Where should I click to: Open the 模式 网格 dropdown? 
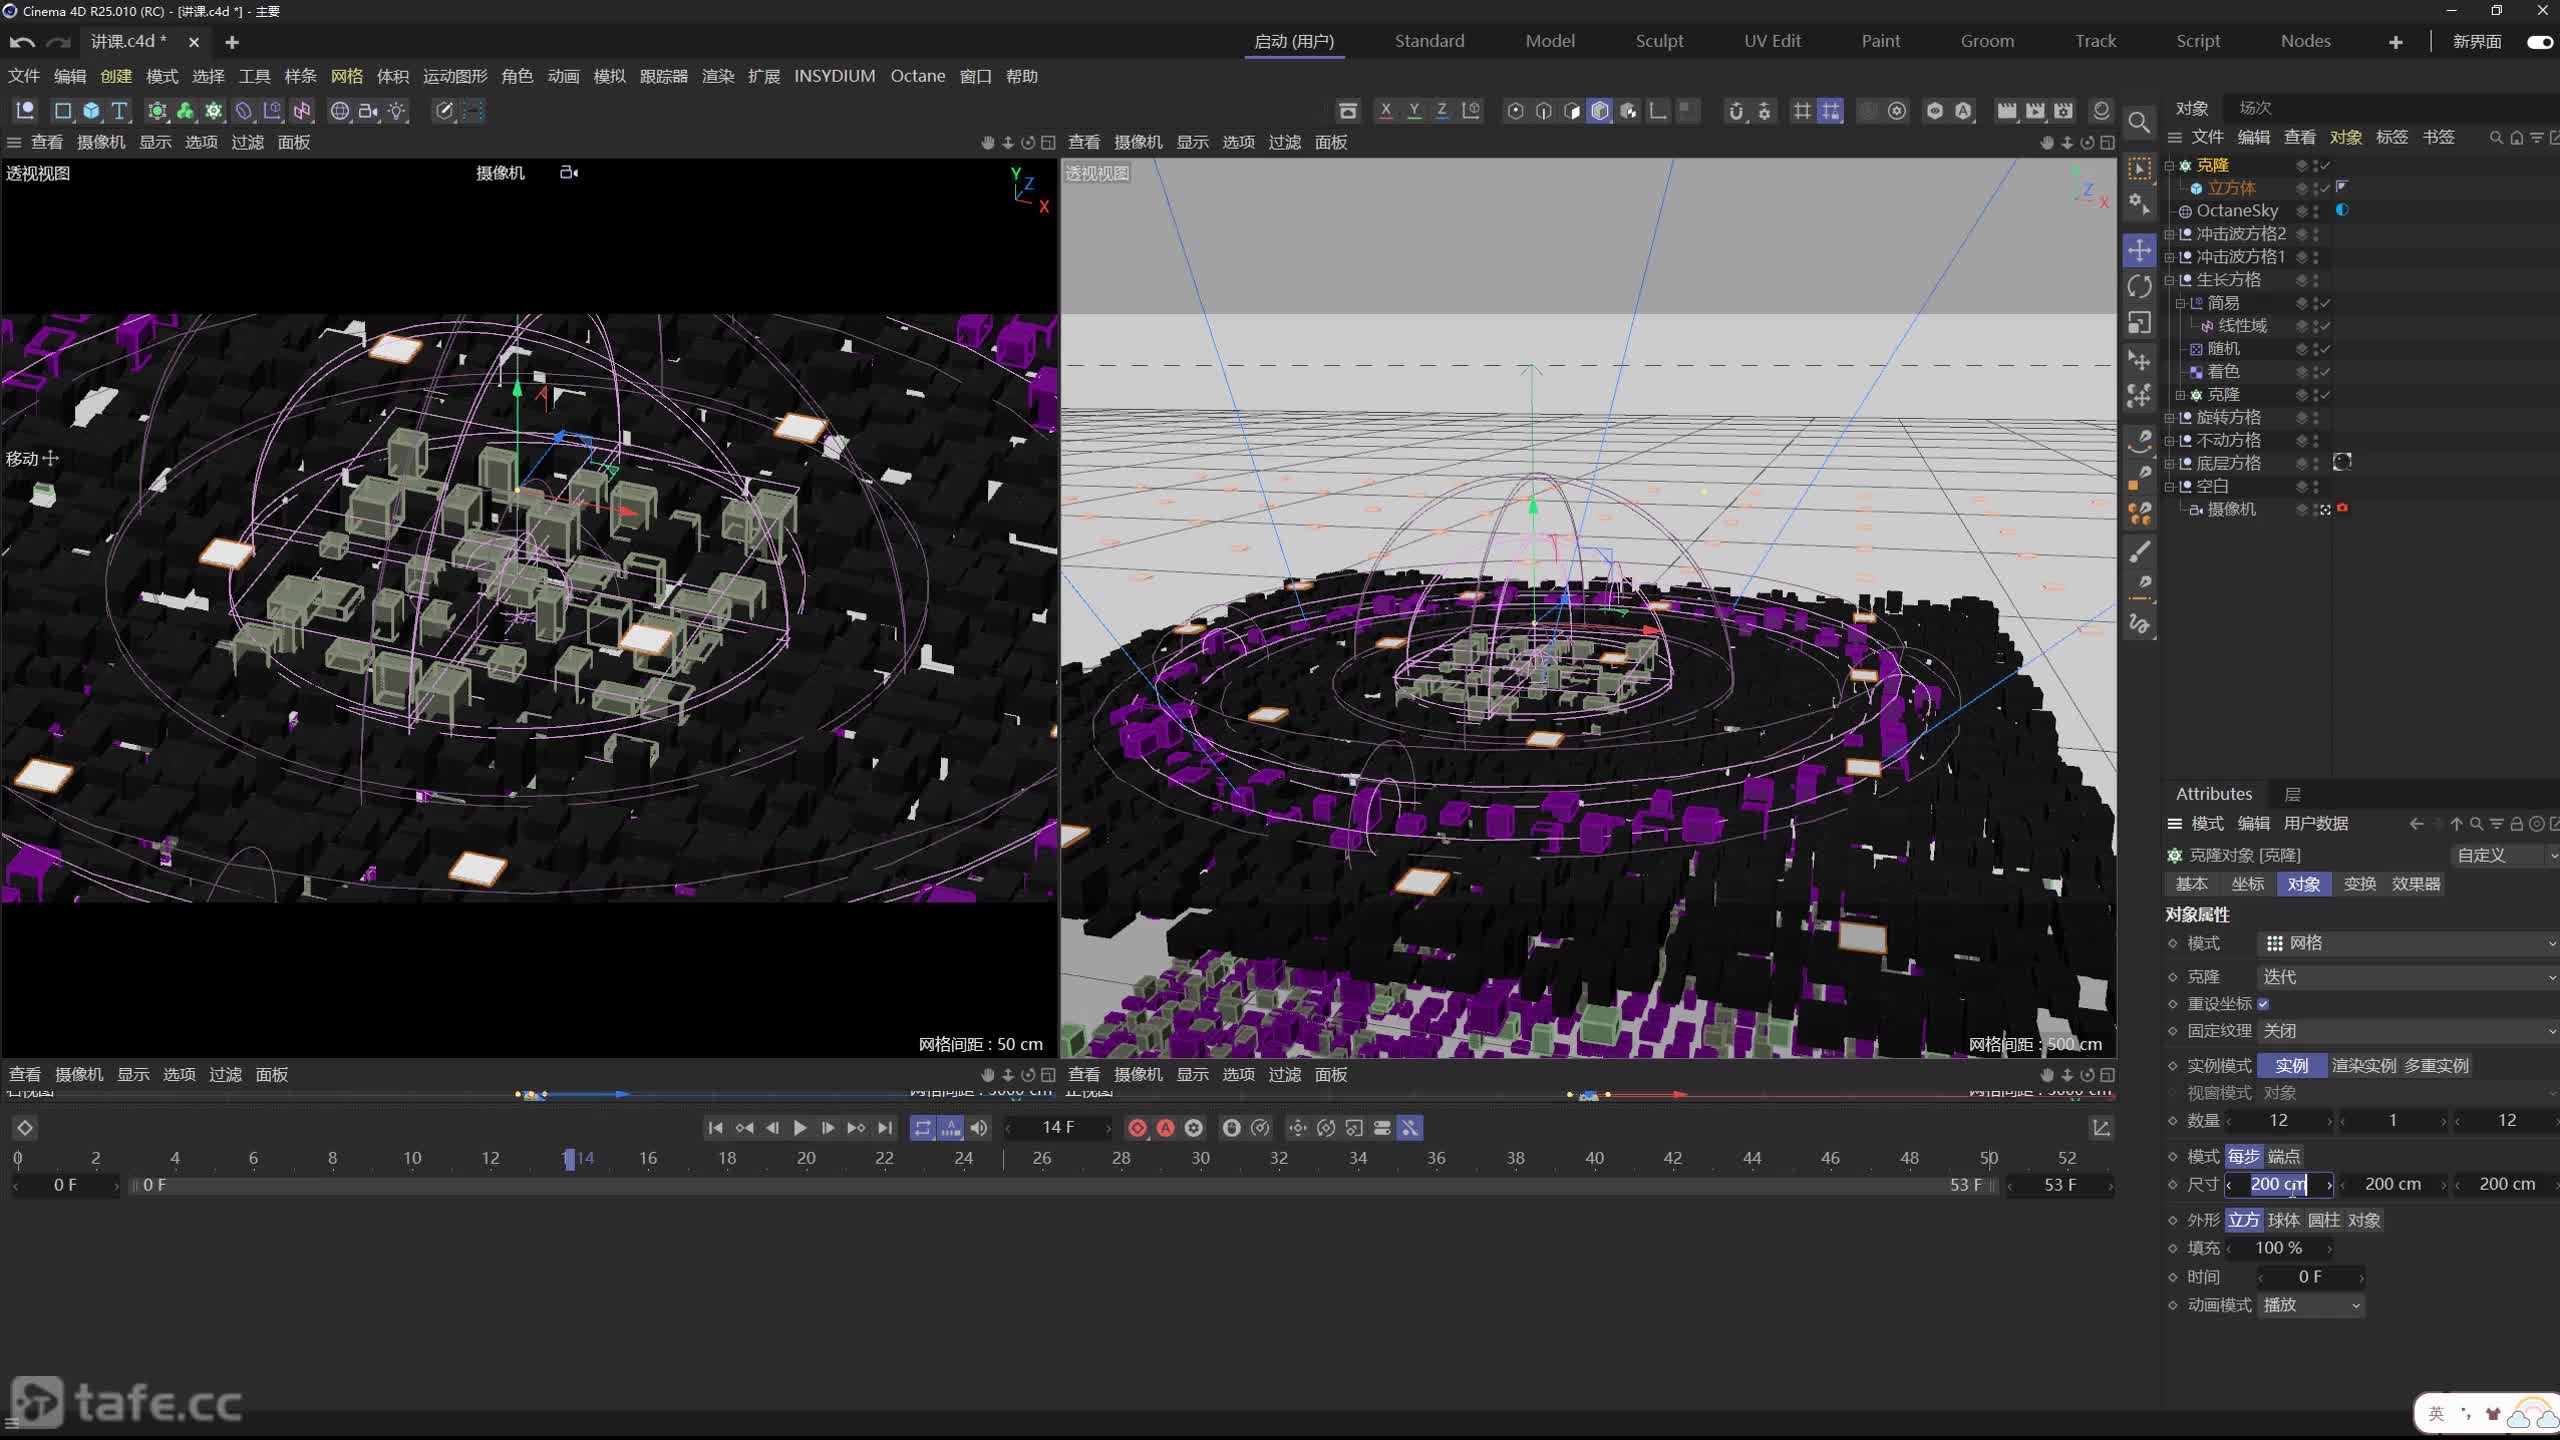2408,943
